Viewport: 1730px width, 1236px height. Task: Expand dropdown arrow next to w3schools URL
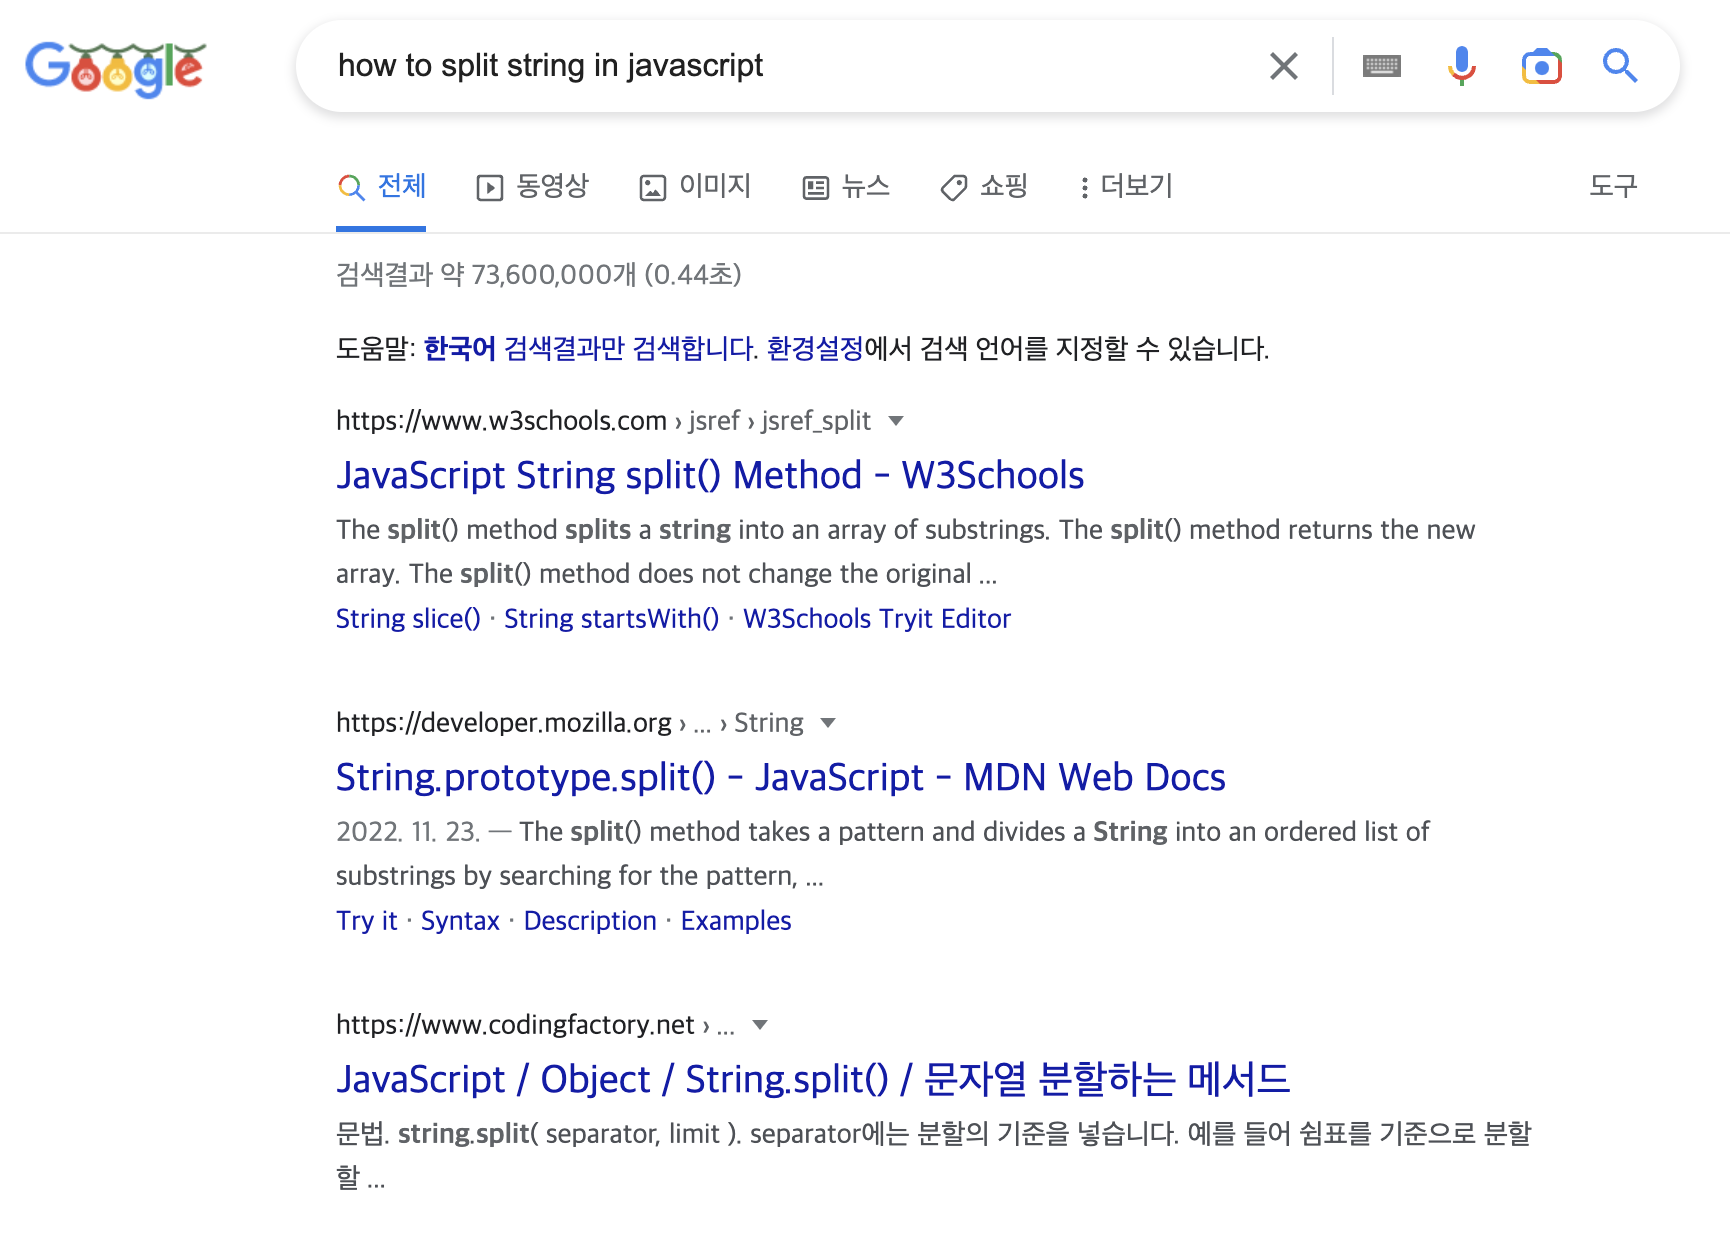(x=896, y=421)
